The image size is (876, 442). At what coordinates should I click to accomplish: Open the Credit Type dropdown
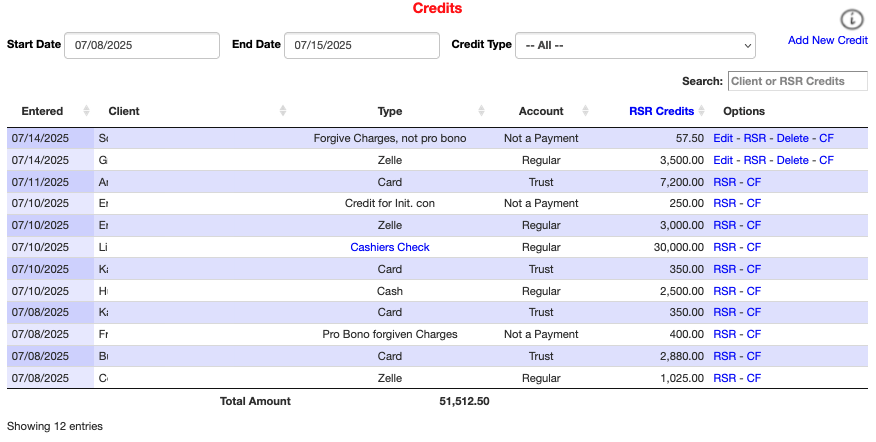(x=635, y=45)
